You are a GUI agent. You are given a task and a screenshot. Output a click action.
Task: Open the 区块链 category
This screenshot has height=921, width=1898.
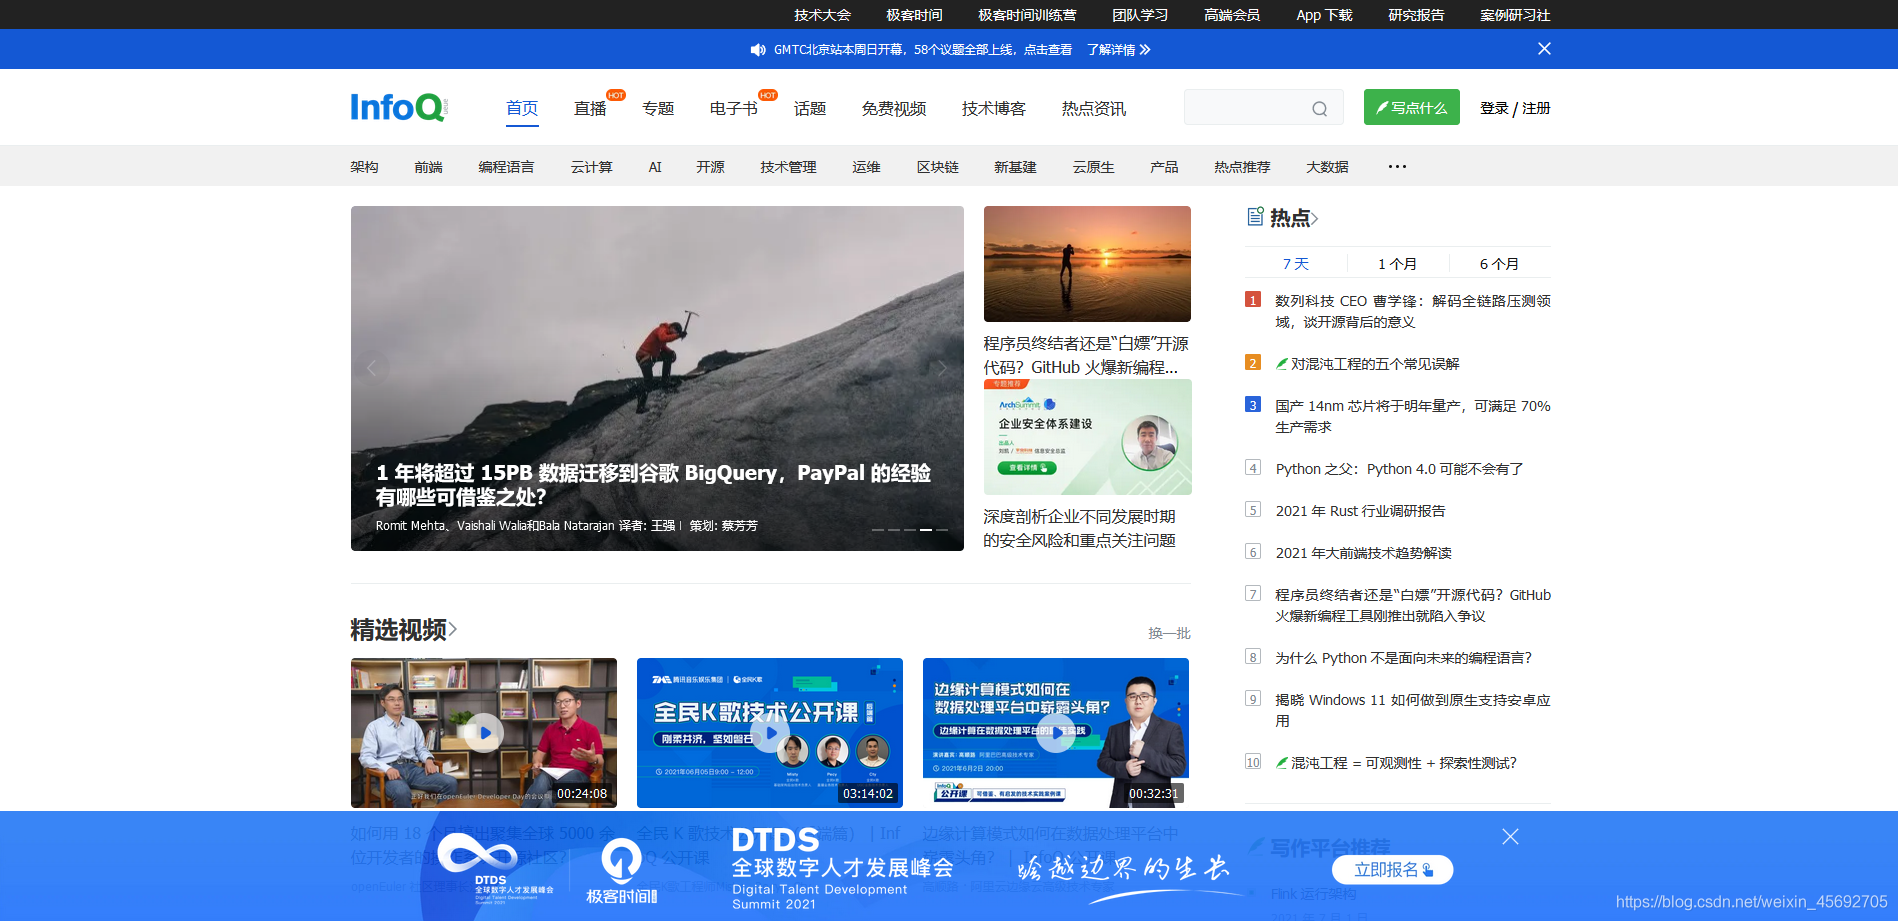click(x=937, y=167)
